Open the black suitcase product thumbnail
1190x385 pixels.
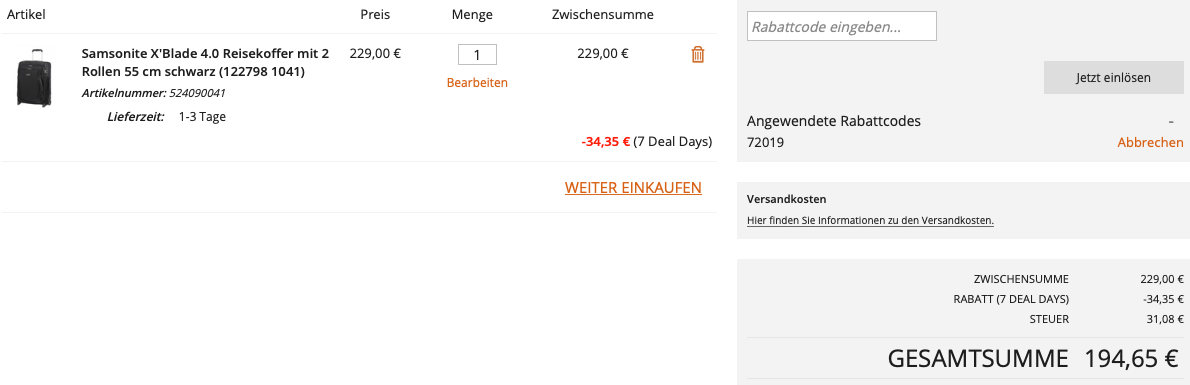click(x=31, y=77)
